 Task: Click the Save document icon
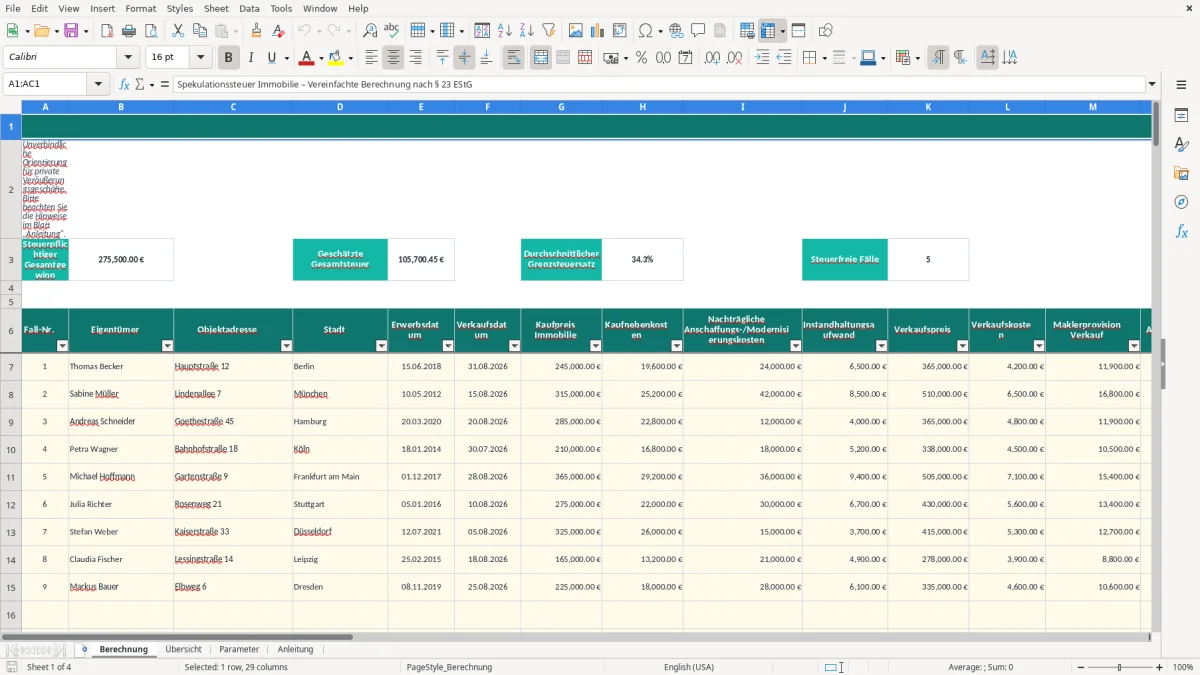pos(71,31)
